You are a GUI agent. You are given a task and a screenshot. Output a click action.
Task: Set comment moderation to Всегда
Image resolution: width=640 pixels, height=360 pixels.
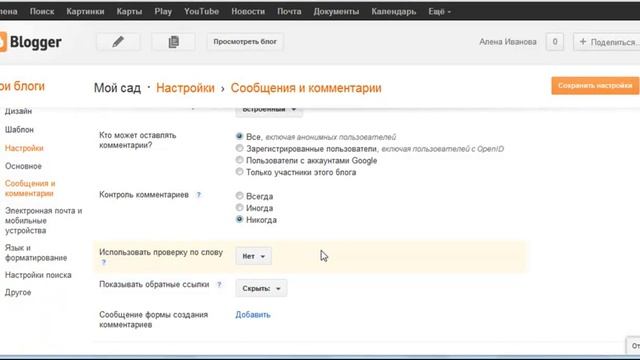pyautogui.click(x=240, y=196)
